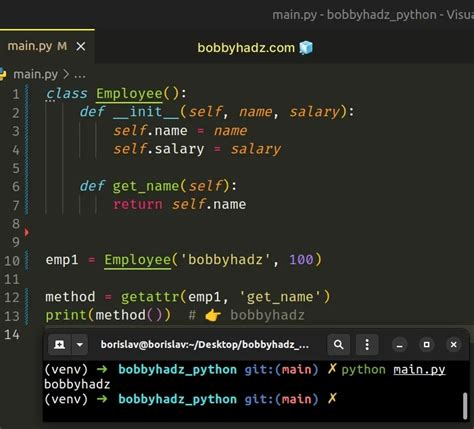Viewport: 474px width, 429px height.
Task: Open the terminal three-dot menu
Action: pos(367,344)
